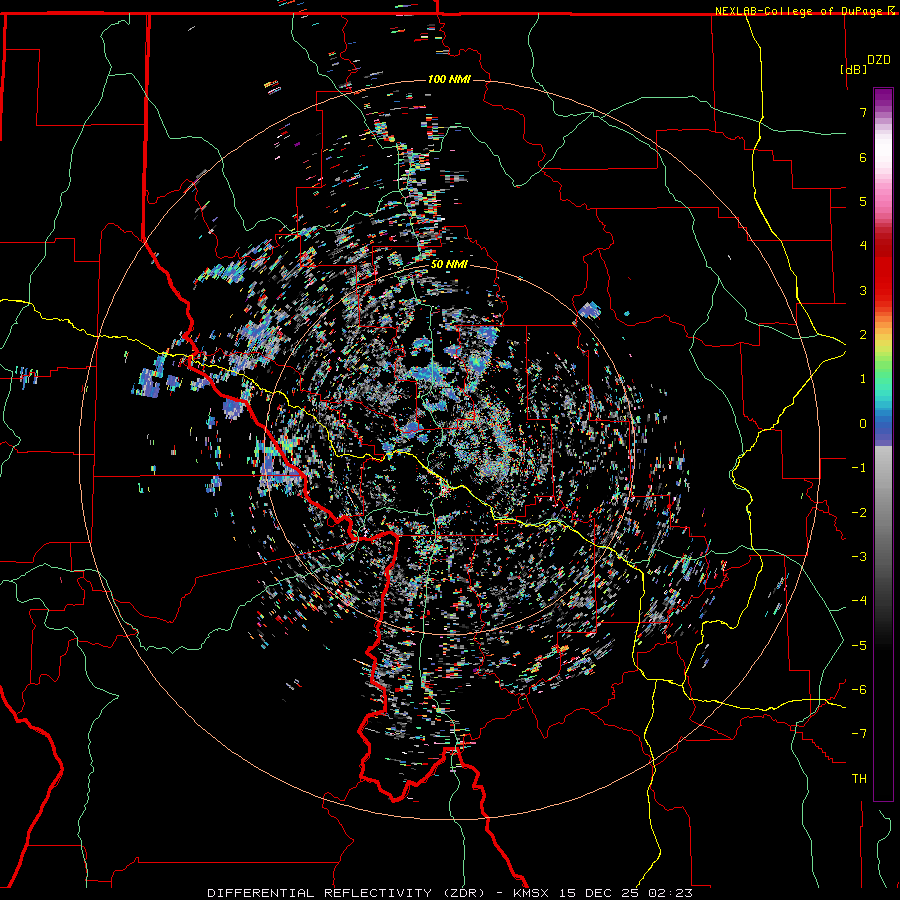
Task: Click the [dB] unit label
Action: 854,69
